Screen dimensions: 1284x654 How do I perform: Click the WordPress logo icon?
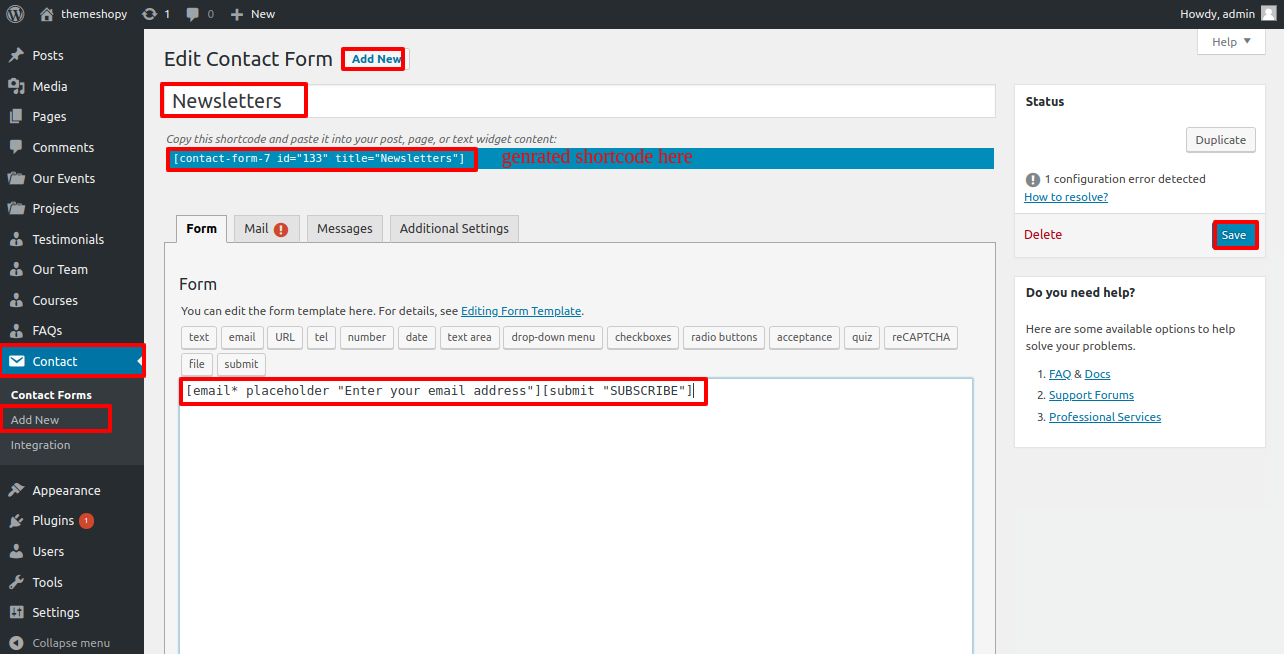coord(15,14)
